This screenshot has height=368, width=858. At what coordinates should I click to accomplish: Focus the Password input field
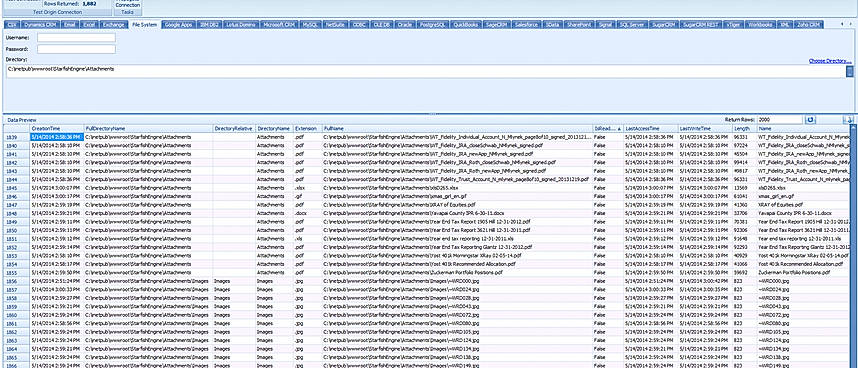point(77,49)
